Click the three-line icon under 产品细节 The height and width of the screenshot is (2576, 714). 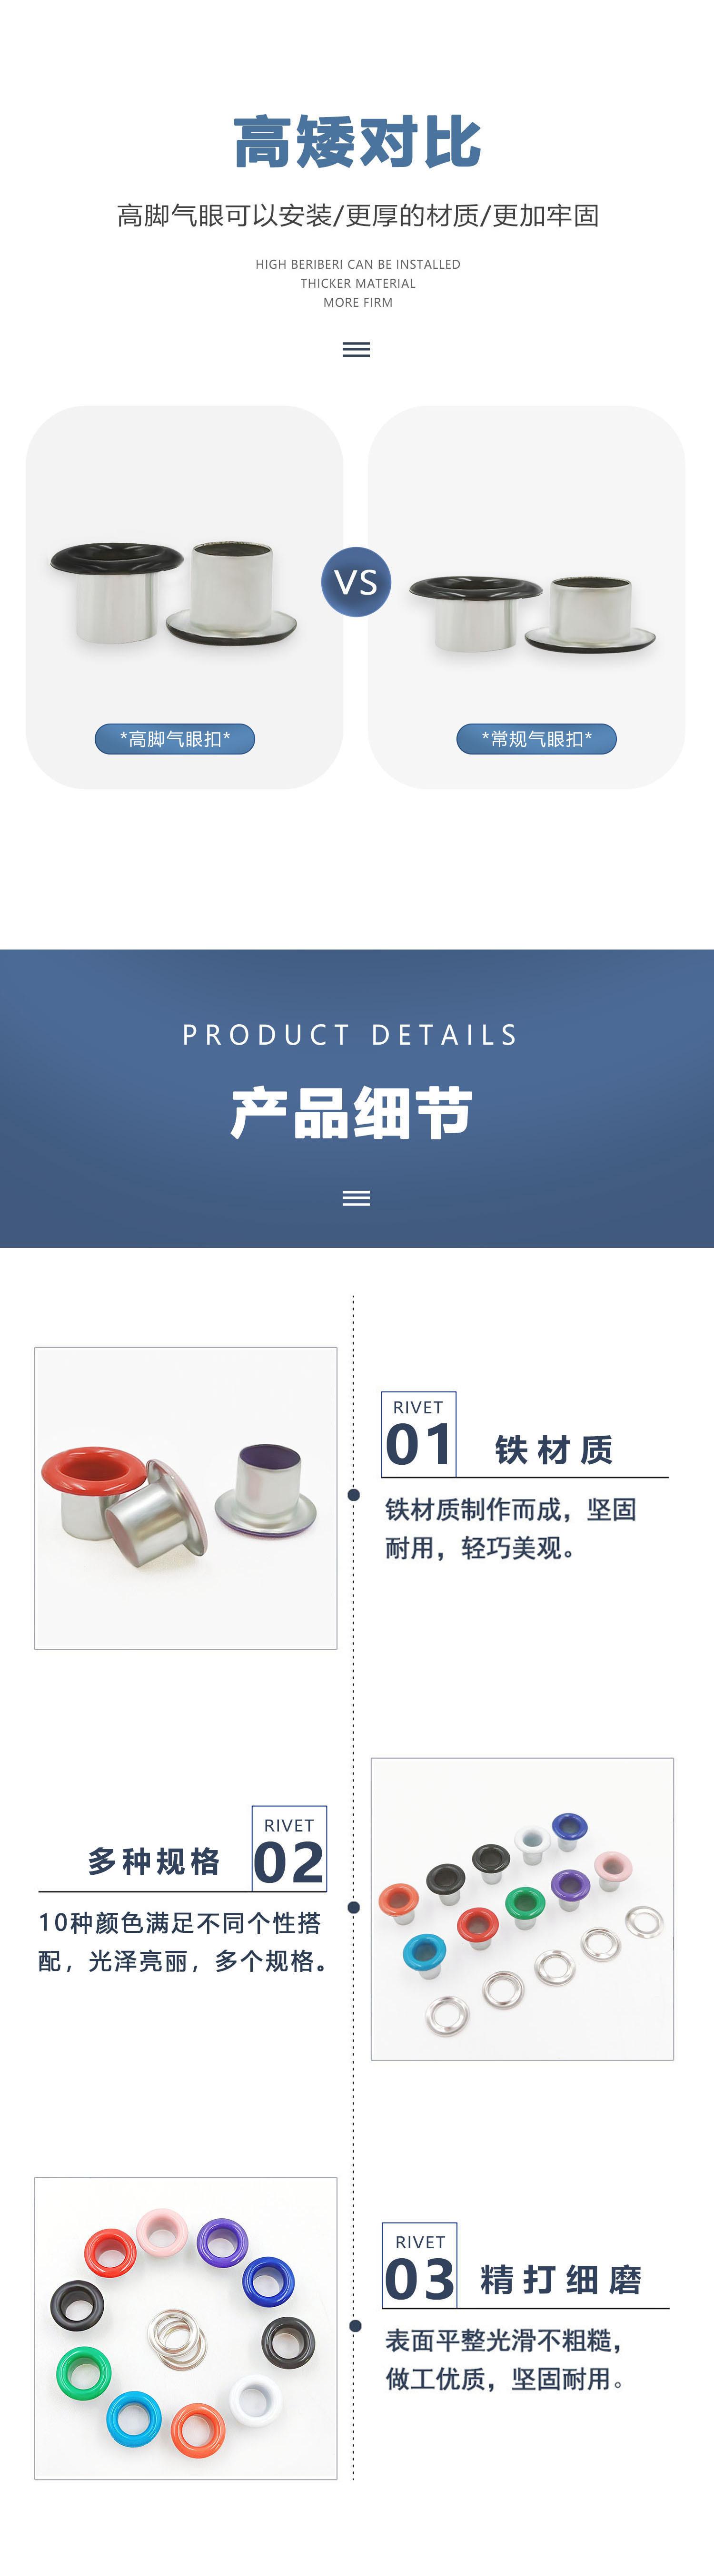click(x=356, y=1198)
